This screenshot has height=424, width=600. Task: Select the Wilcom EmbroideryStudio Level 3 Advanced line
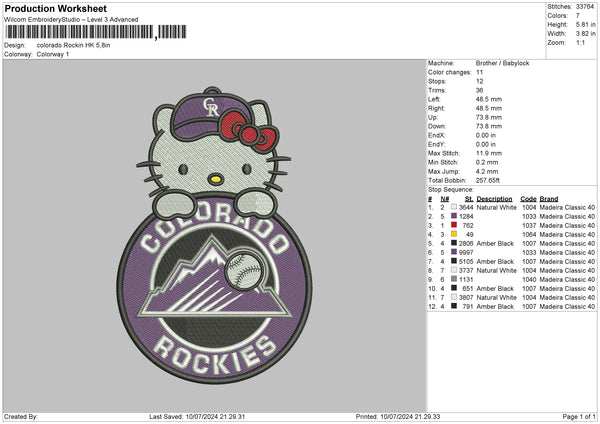pos(71,20)
